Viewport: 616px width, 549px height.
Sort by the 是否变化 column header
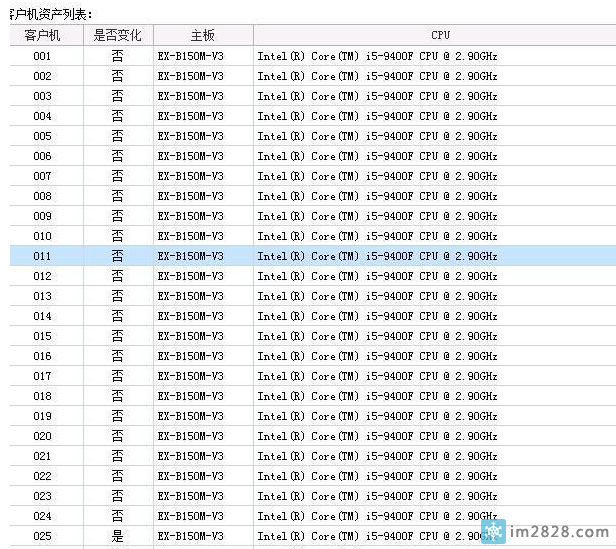[117, 35]
